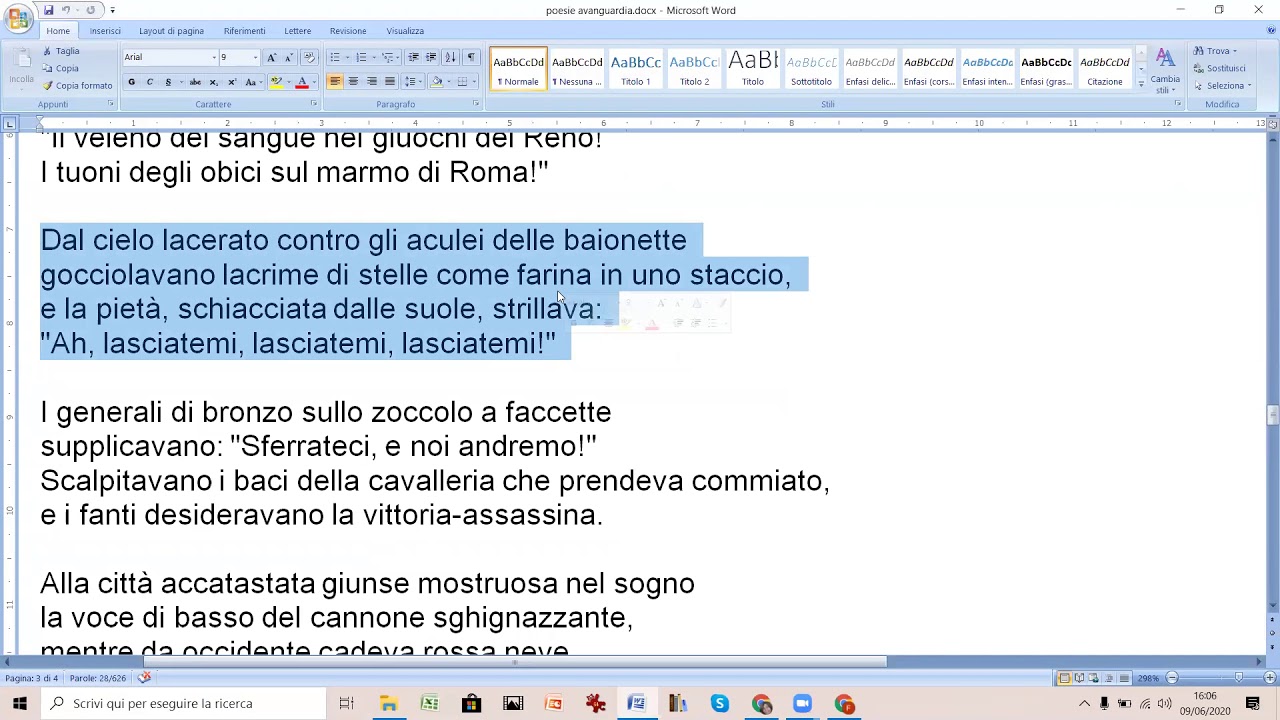This screenshot has width=1280, height=720.
Task: Click the subscript x₂ icon
Action: pyautogui.click(x=213, y=82)
